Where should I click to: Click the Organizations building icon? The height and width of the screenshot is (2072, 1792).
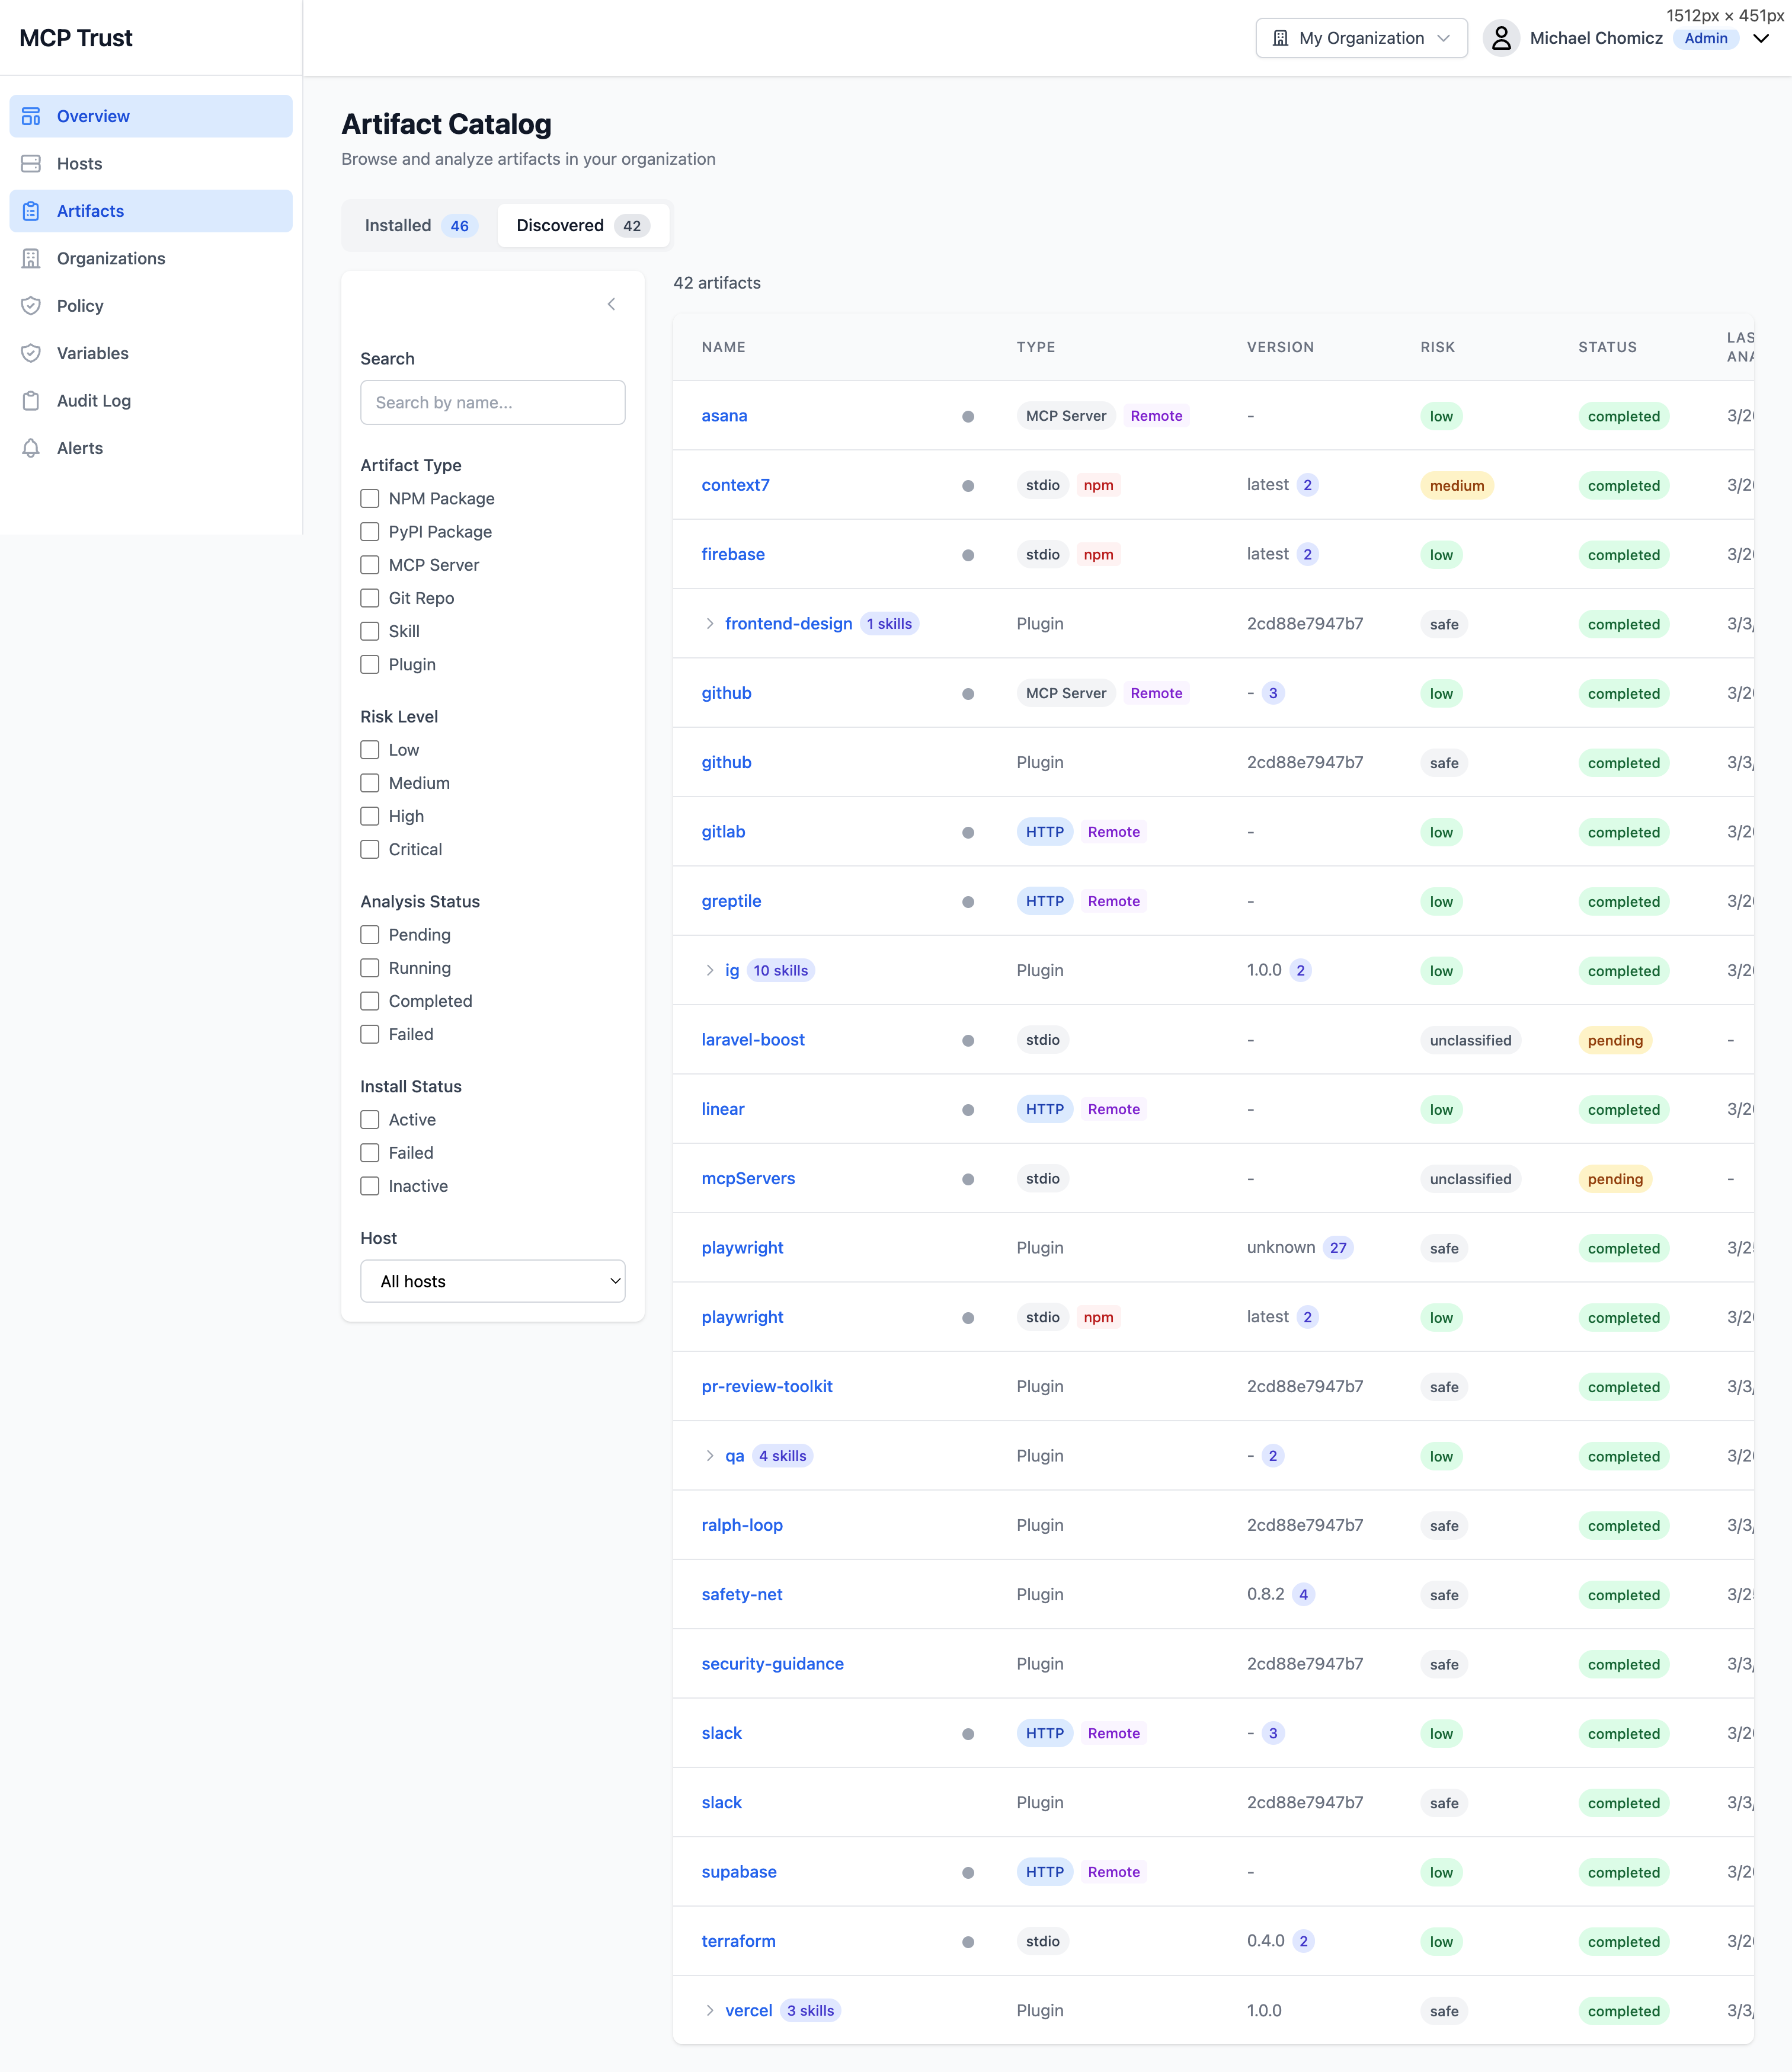[x=31, y=258]
